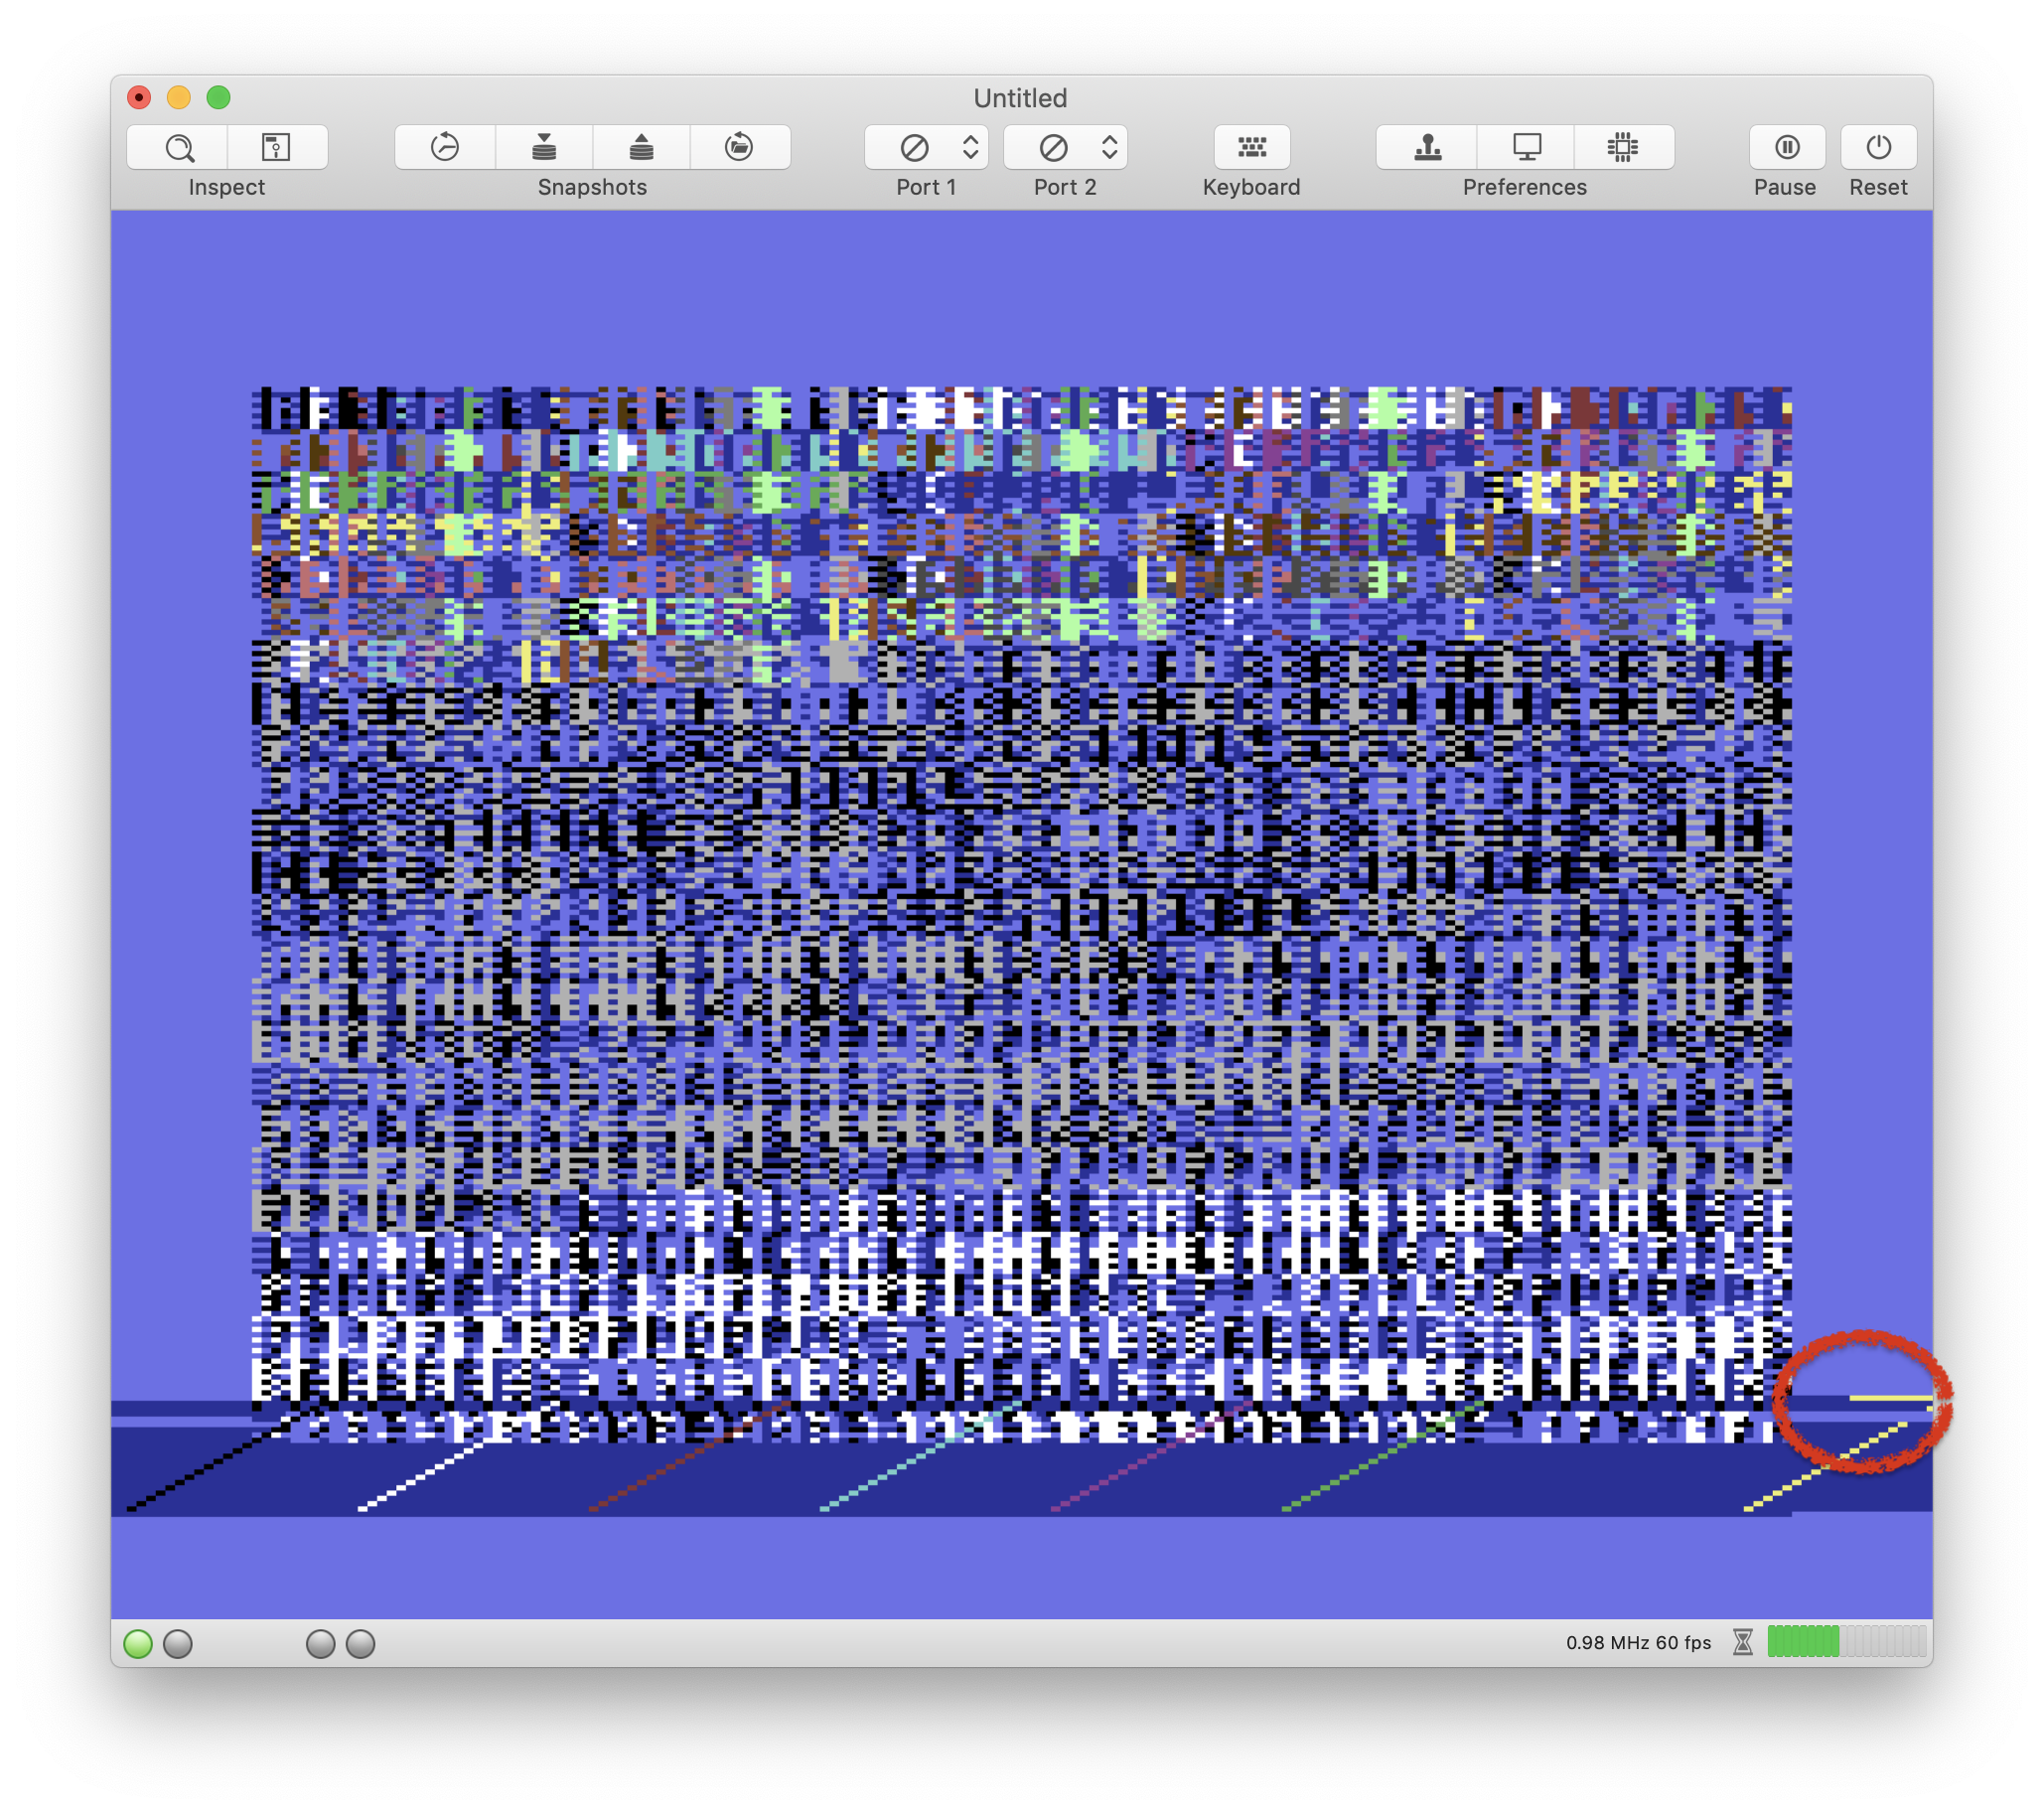Open the hardware chip preferences icon

(x=1623, y=148)
